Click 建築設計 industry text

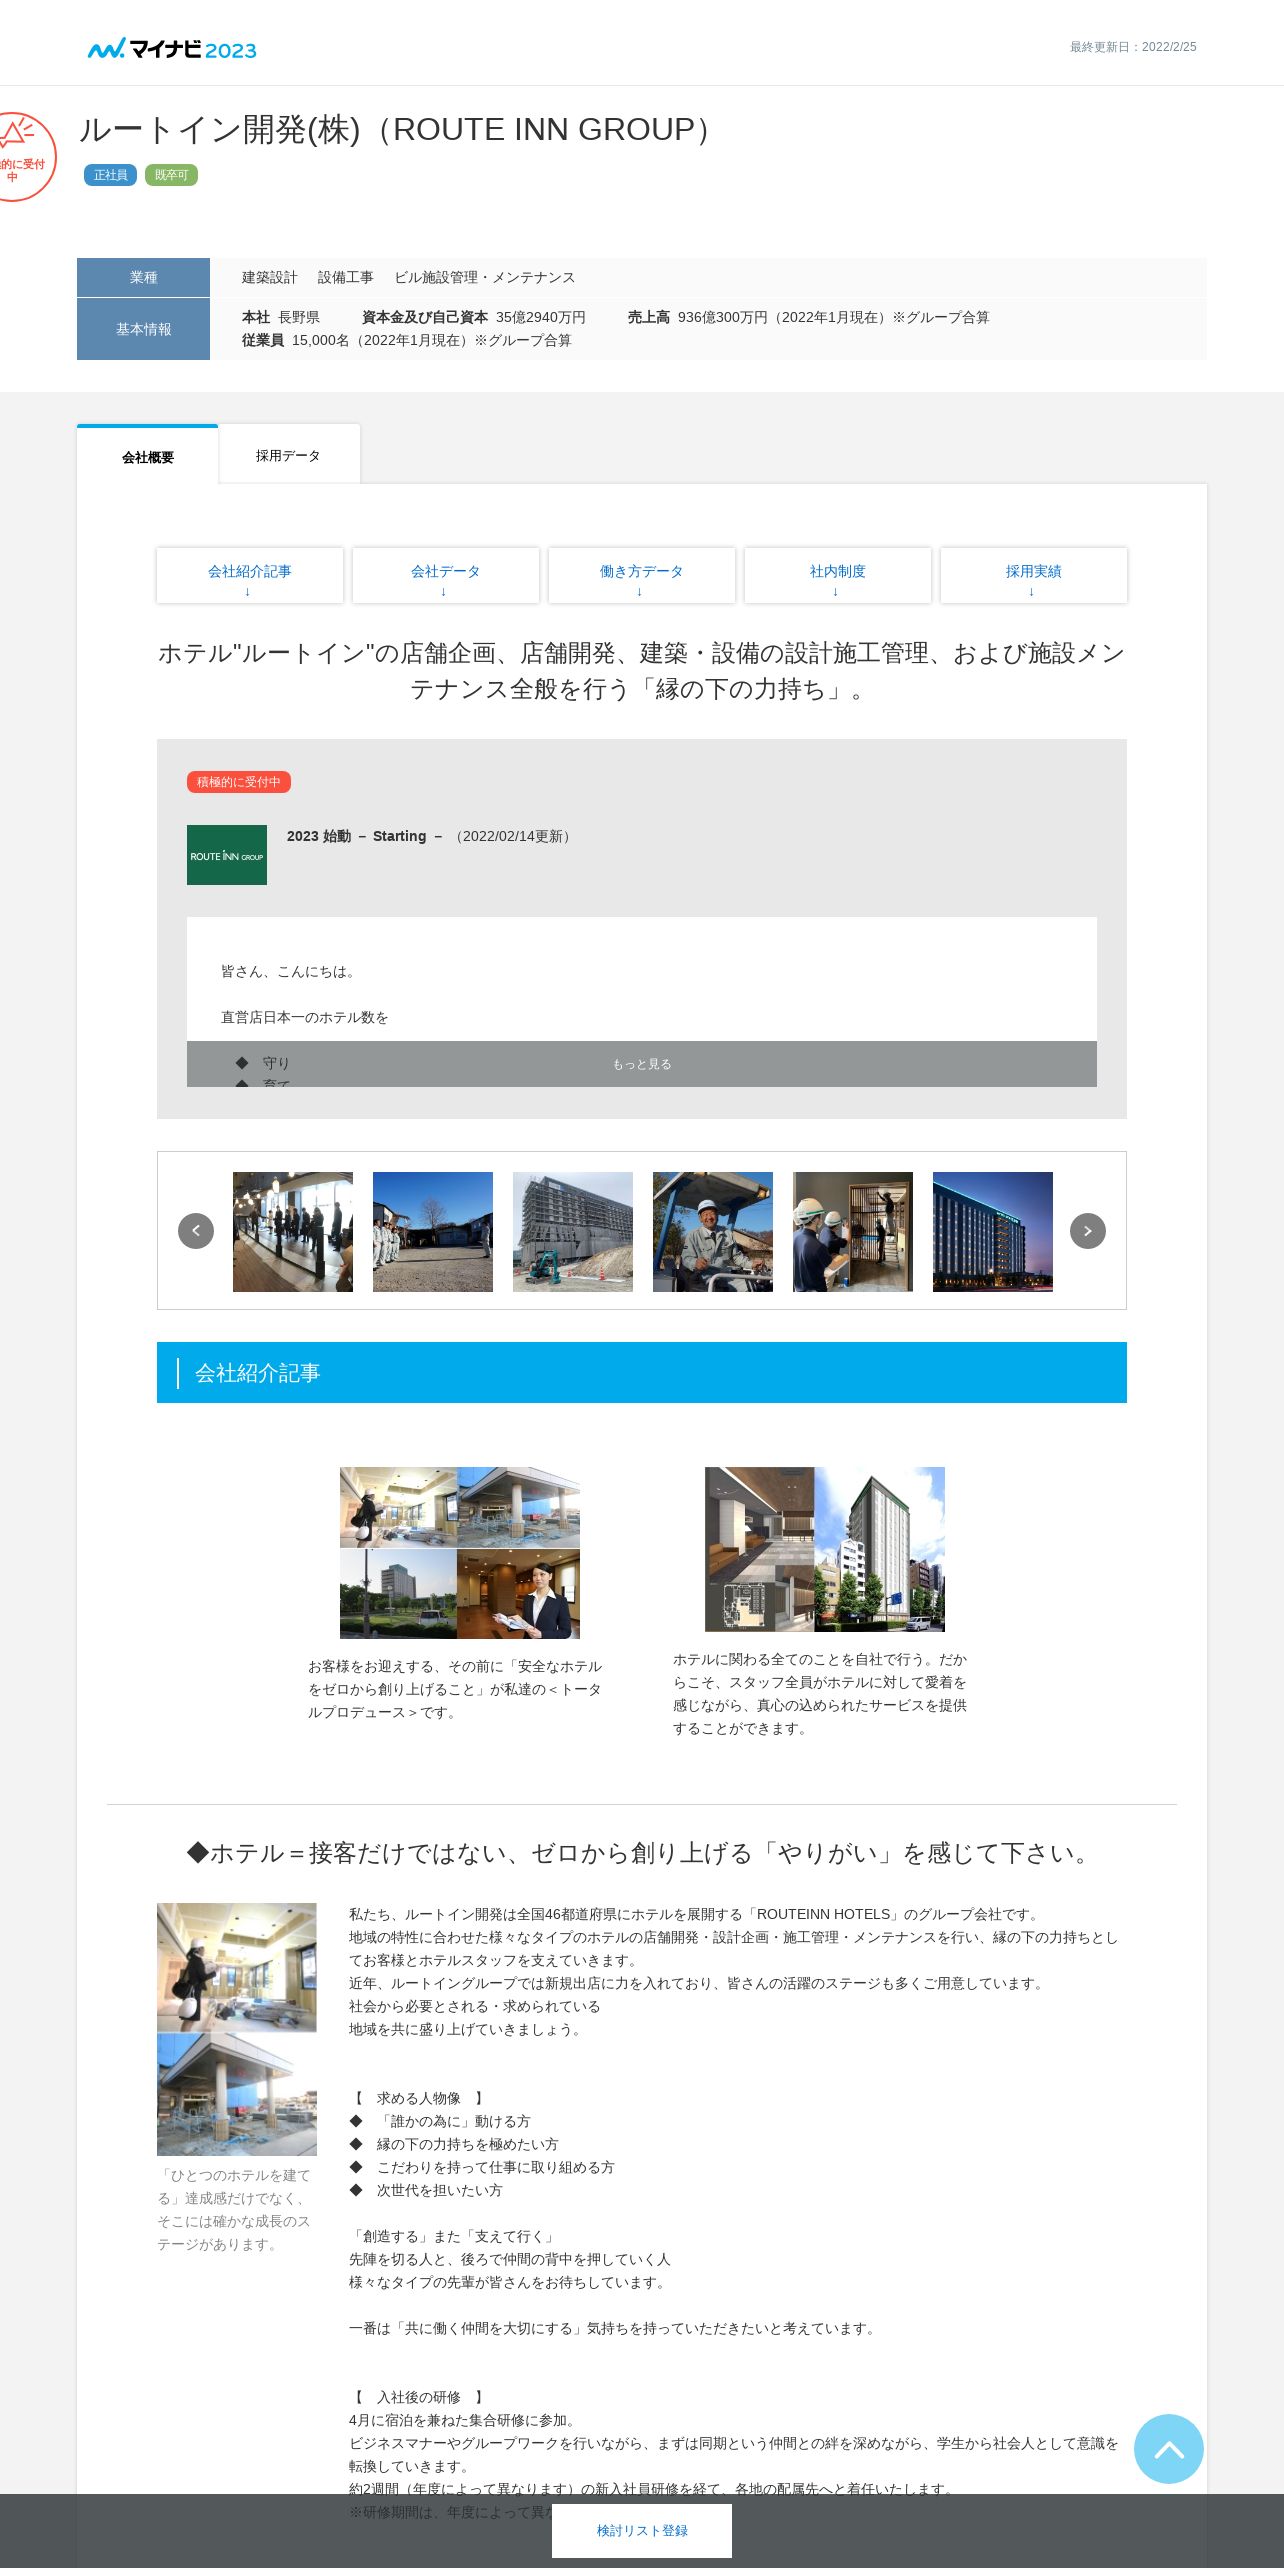[x=270, y=277]
